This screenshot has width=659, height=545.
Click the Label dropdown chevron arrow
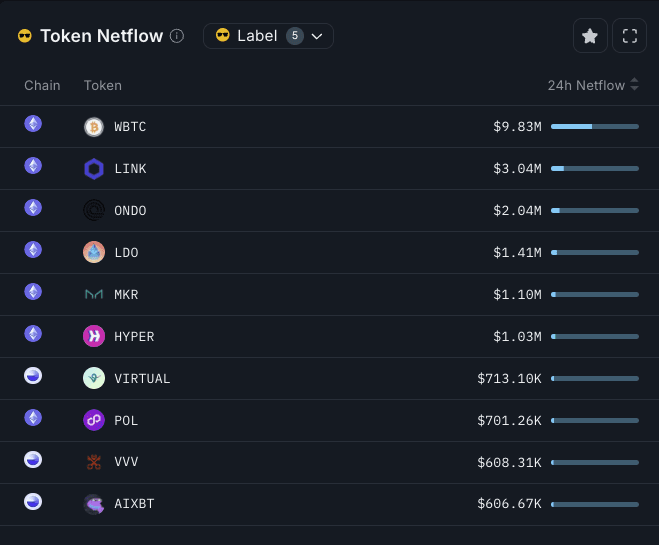click(x=318, y=36)
